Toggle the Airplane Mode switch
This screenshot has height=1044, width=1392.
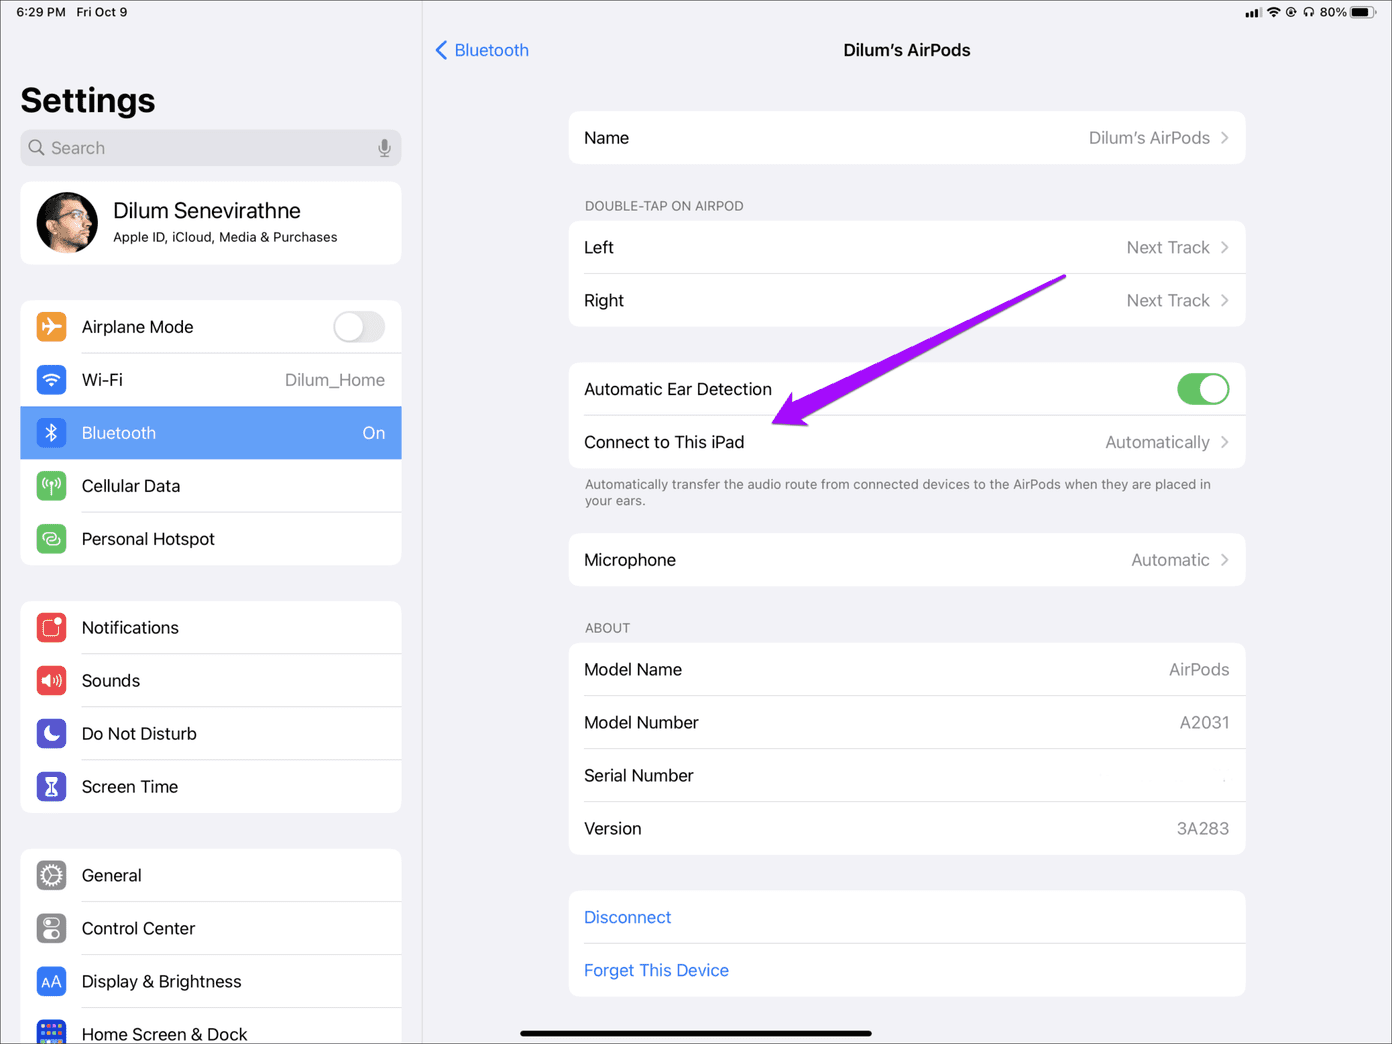[359, 327]
